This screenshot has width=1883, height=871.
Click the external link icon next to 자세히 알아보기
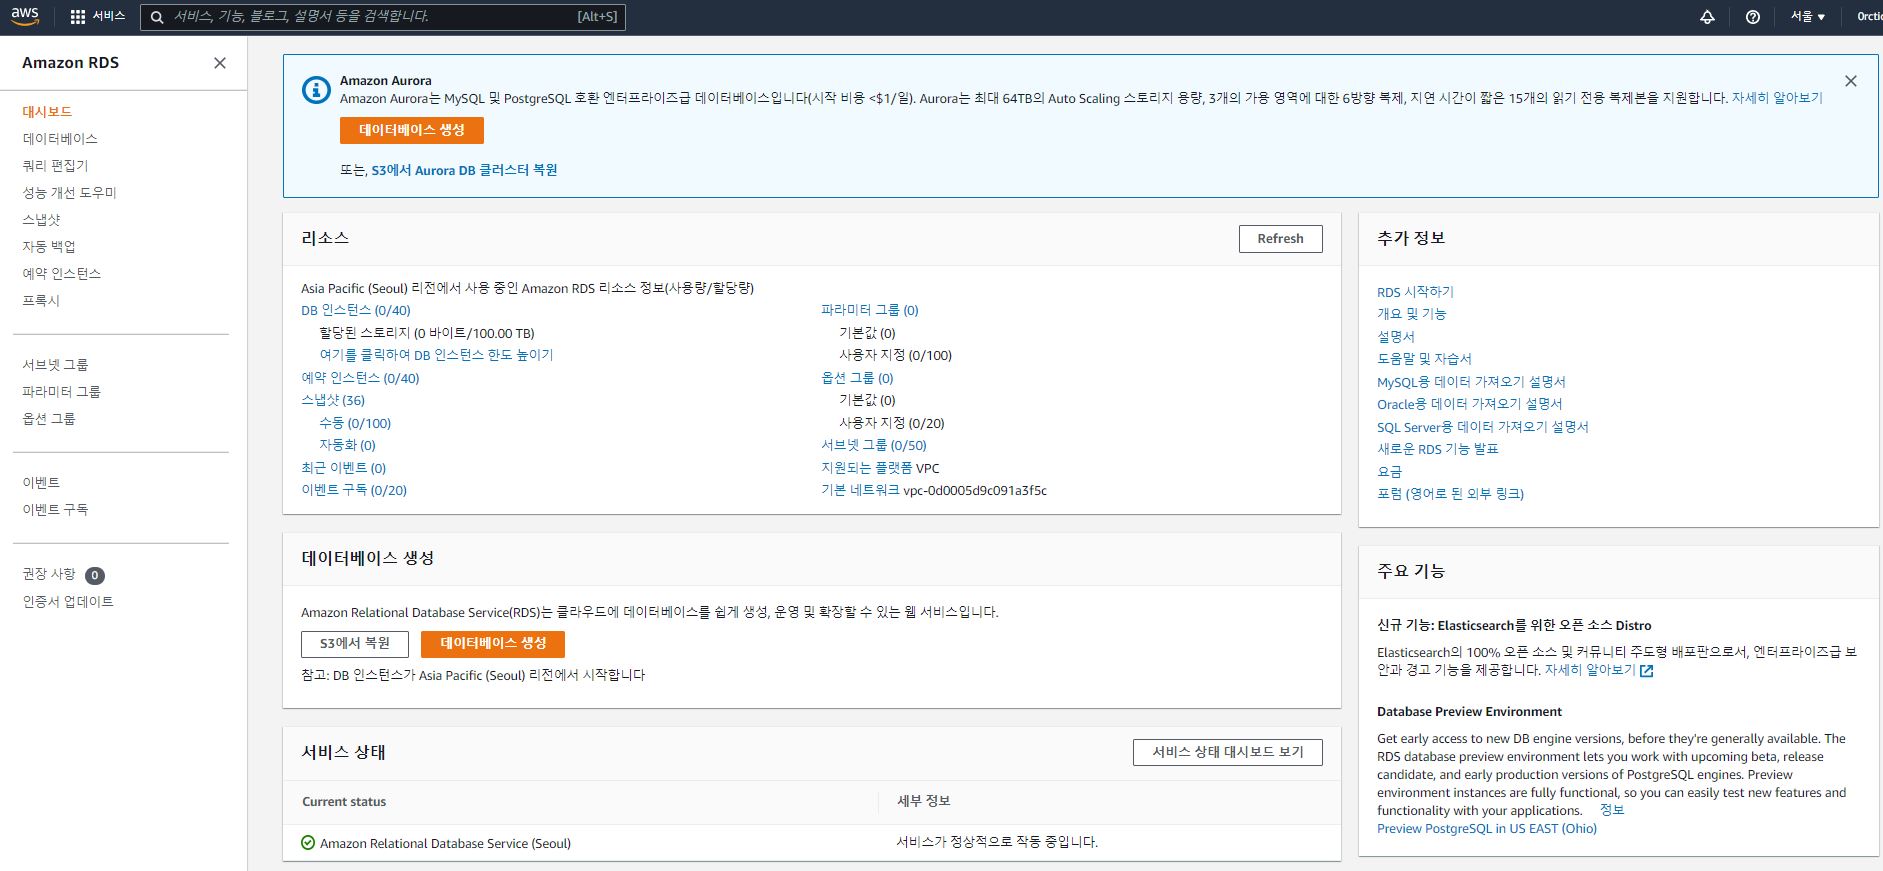[1646, 671]
